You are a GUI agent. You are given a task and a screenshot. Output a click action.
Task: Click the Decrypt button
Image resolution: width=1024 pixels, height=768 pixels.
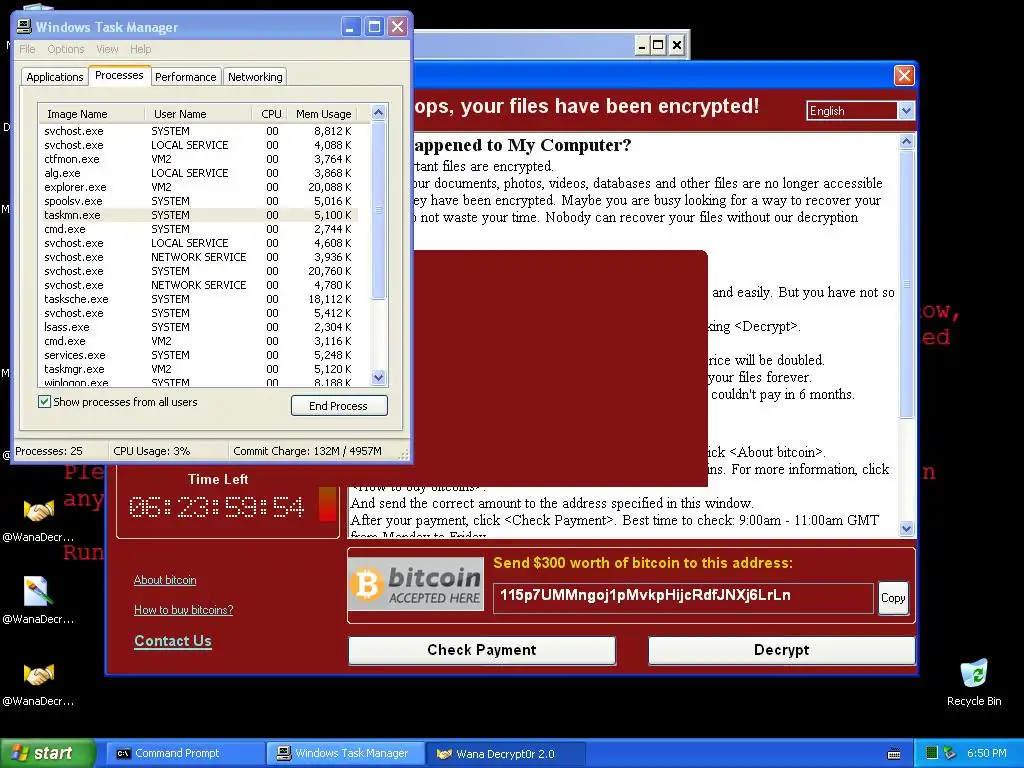coord(781,650)
